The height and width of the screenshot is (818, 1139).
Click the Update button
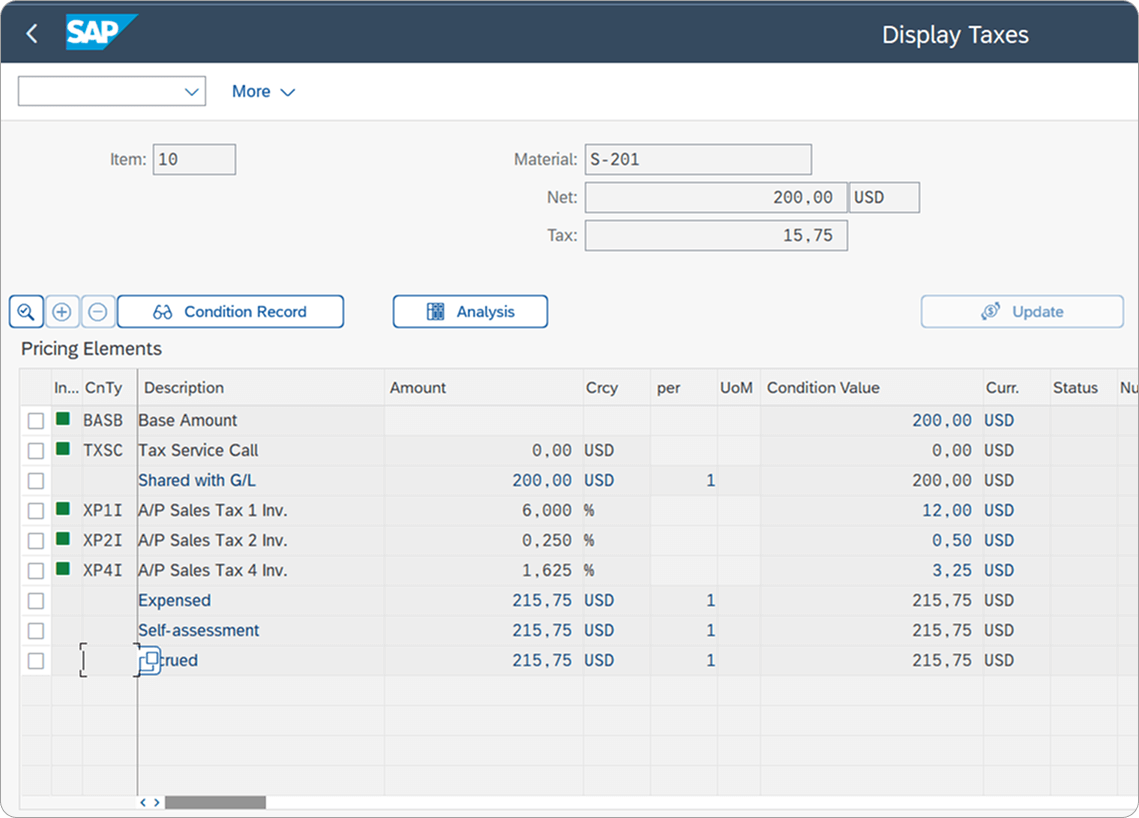[x=1022, y=311]
